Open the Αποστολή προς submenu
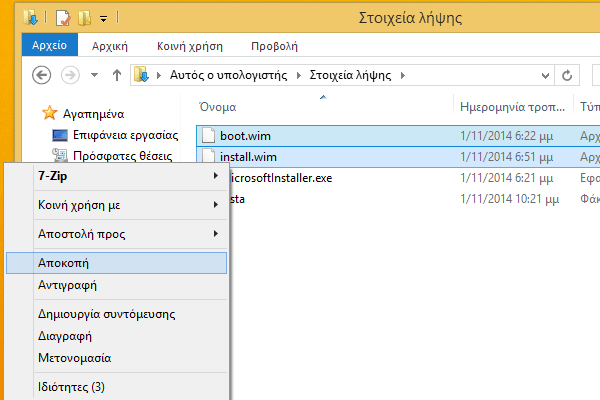Viewport: 600px width, 400px height. [x=117, y=234]
